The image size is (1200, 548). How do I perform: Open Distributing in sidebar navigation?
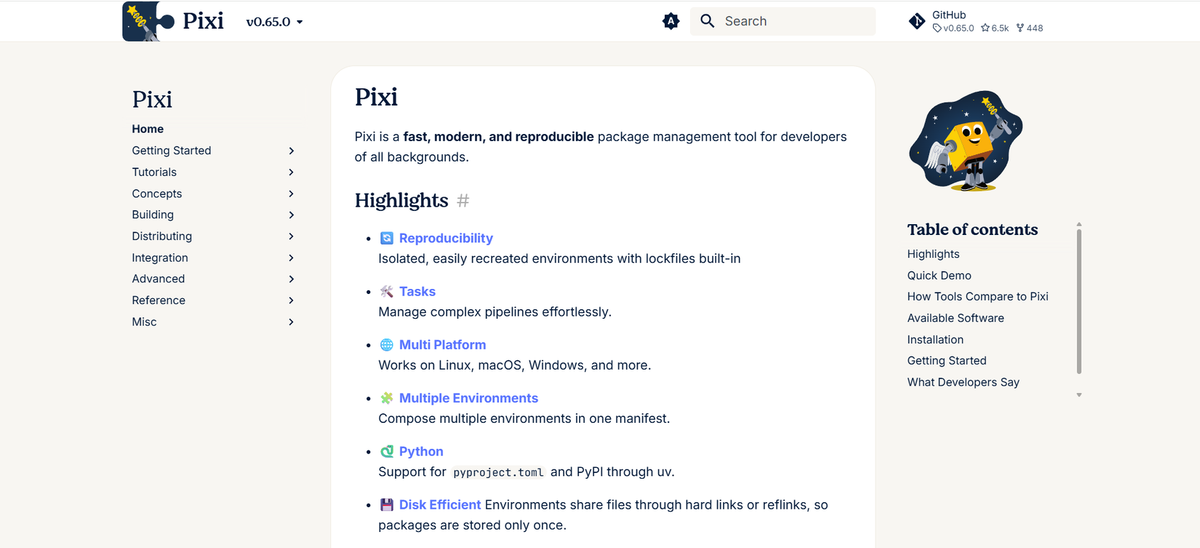[x=162, y=236]
